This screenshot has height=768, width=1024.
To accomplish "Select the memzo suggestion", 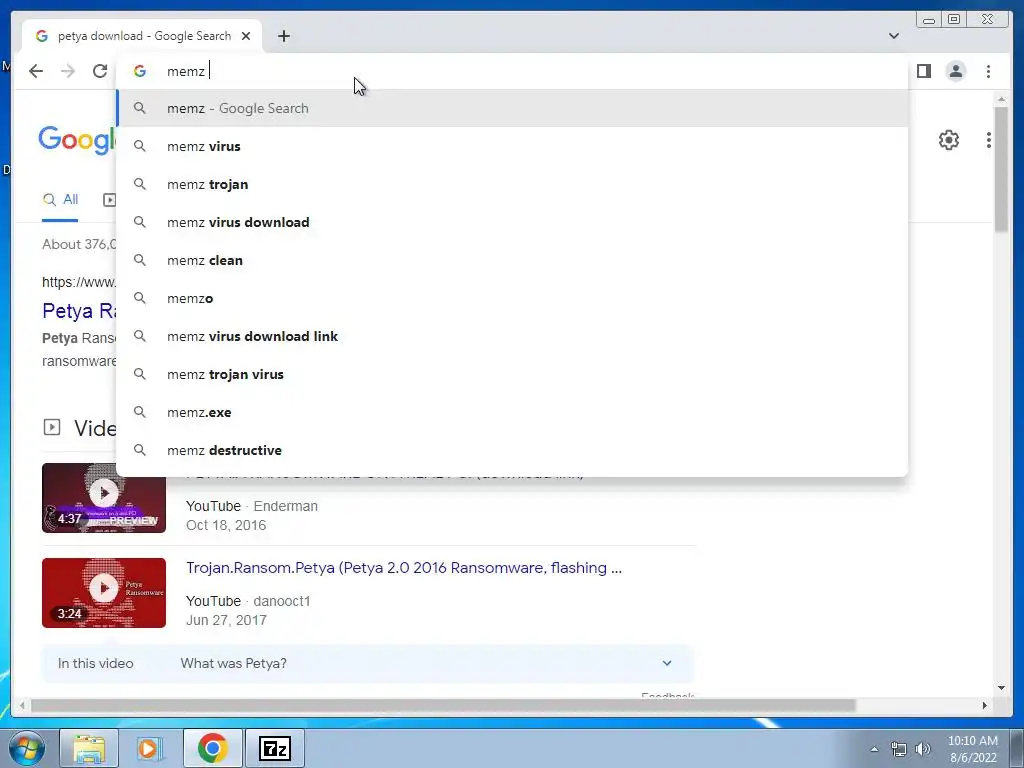I will pos(513,298).
